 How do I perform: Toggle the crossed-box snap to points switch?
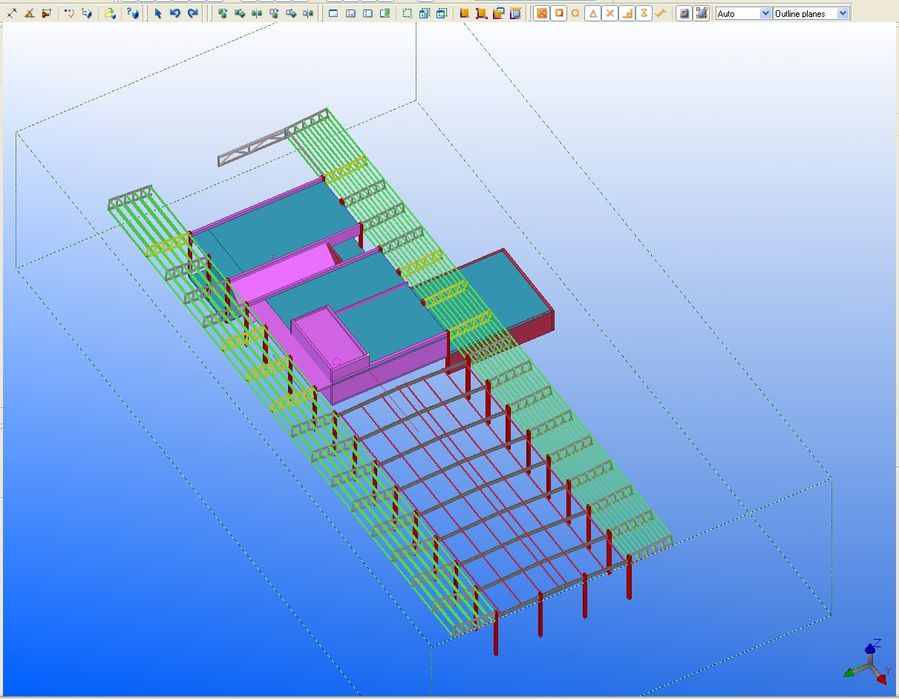541,13
